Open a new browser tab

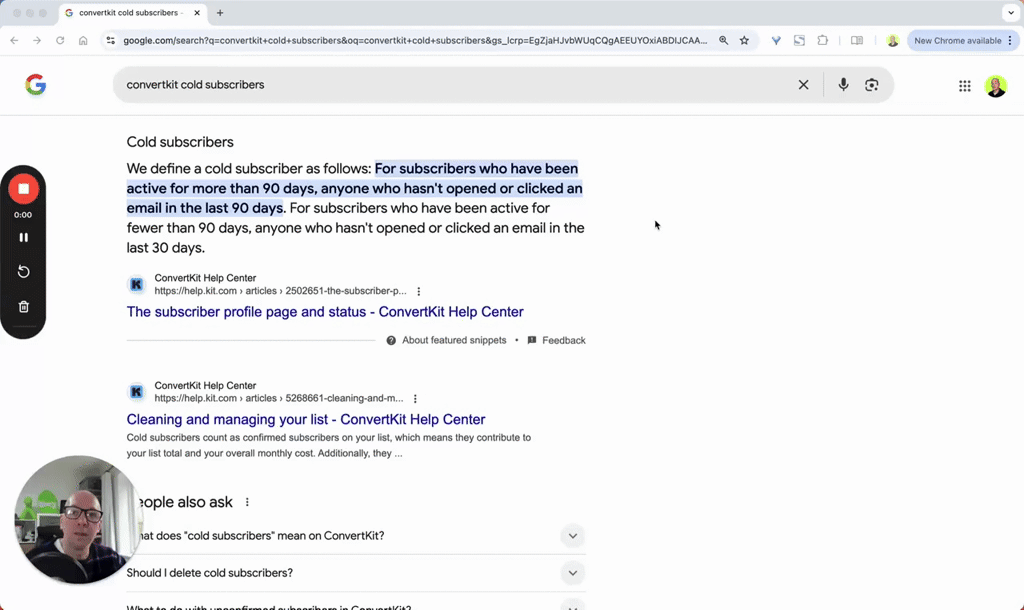220,12
